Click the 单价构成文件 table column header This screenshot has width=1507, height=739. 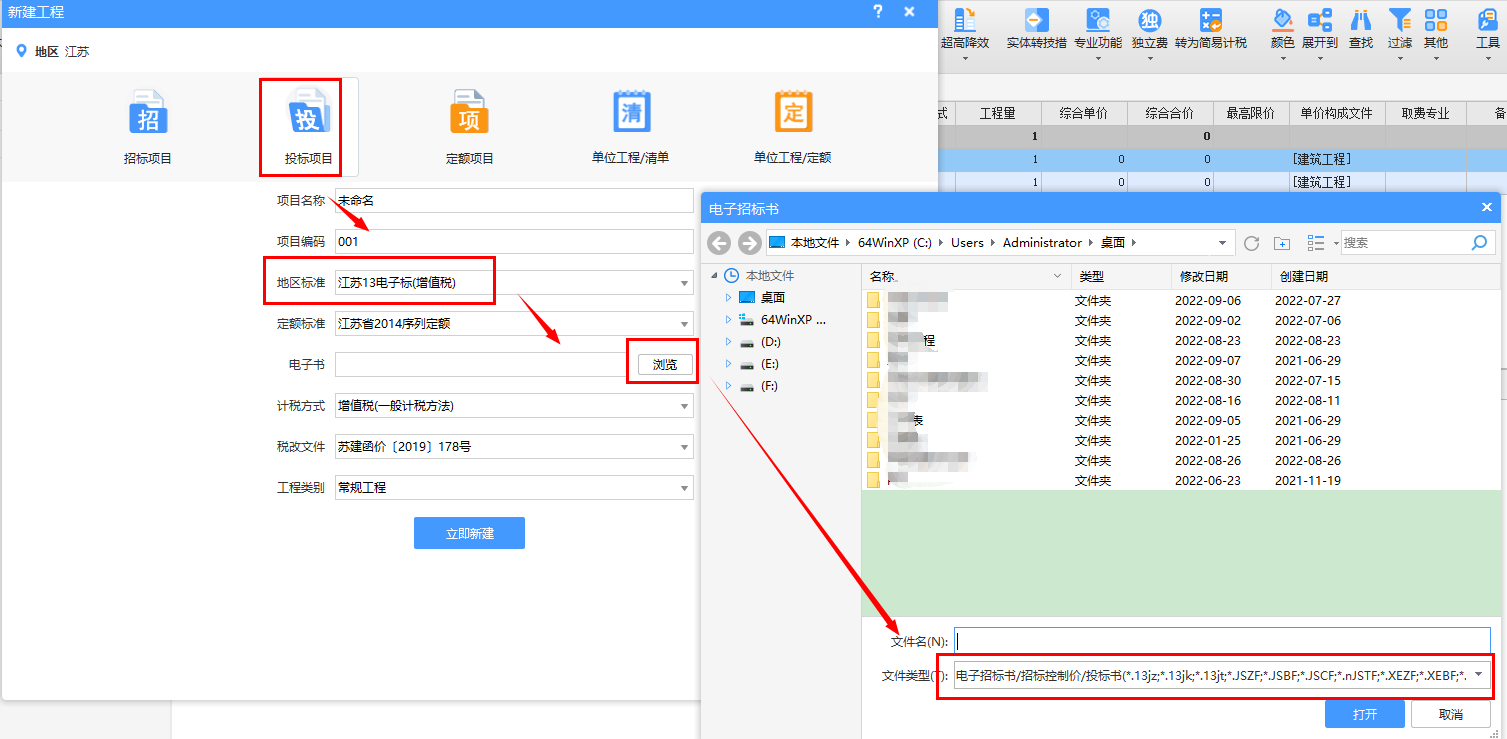pyautogui.click(x=1337, y=113)
